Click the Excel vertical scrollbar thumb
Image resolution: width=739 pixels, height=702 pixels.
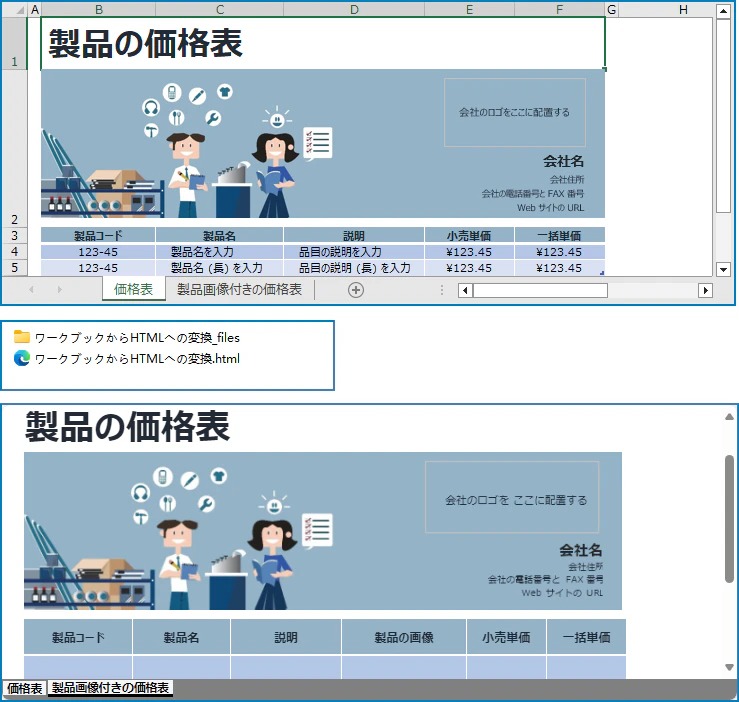click(723, 116)
